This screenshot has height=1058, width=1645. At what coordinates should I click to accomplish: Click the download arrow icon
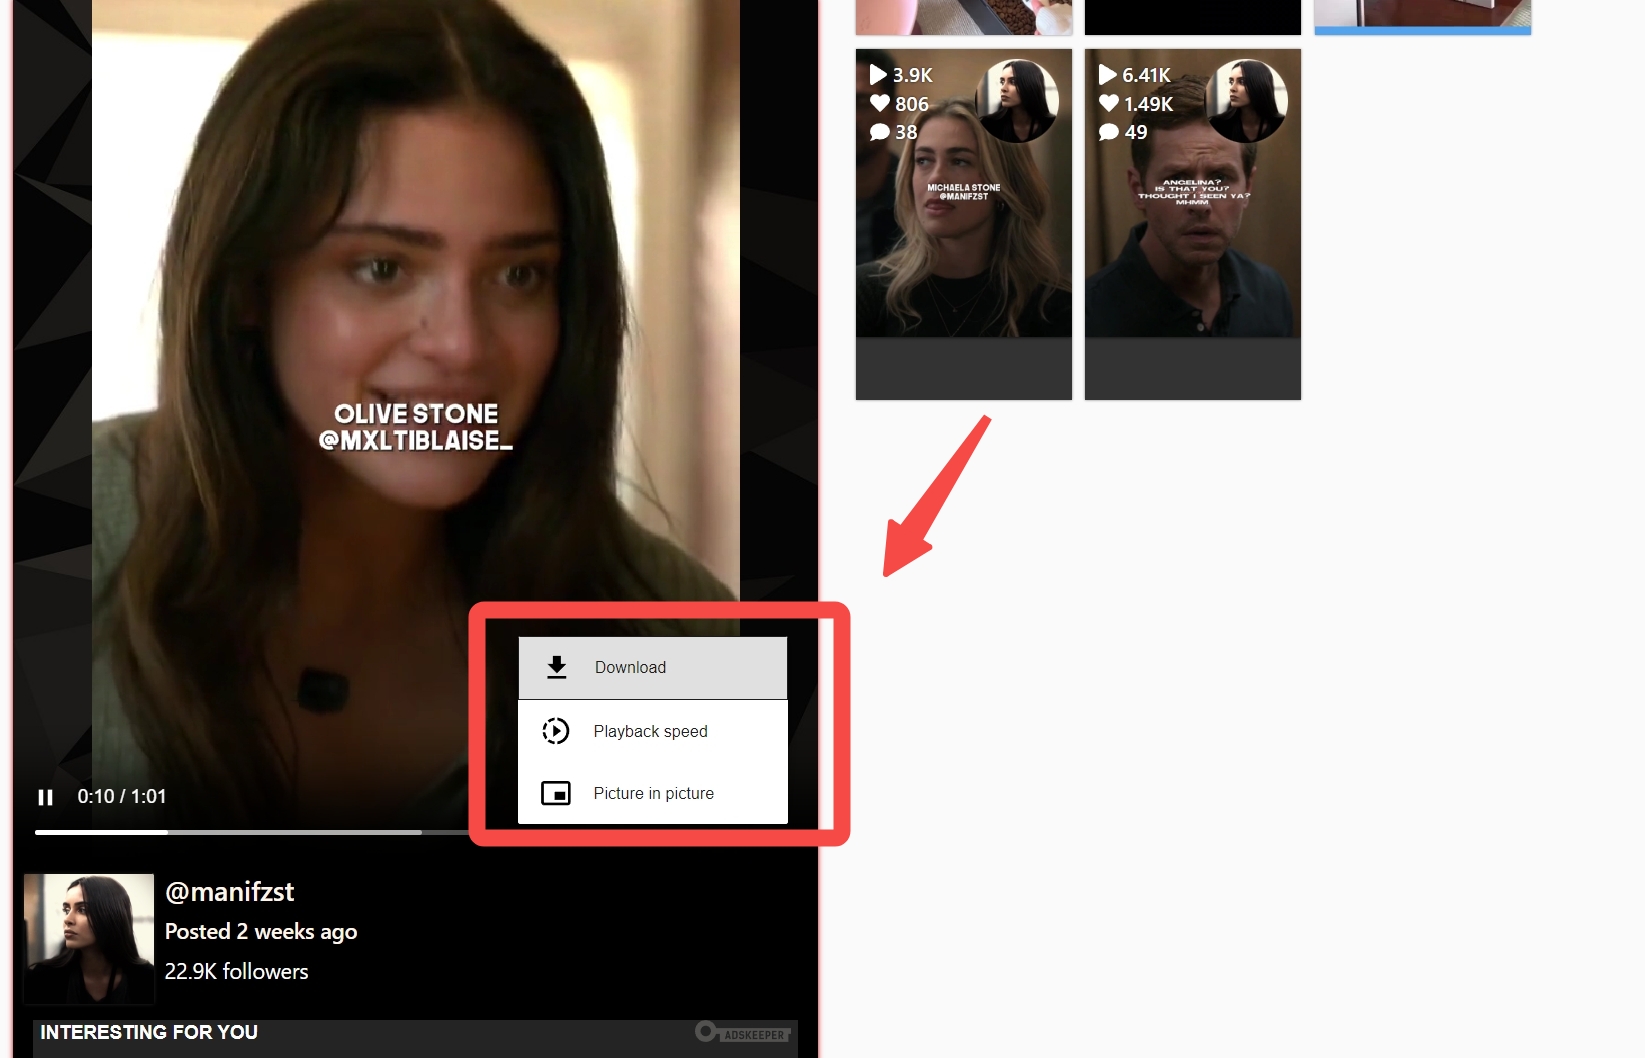[557, 667]
